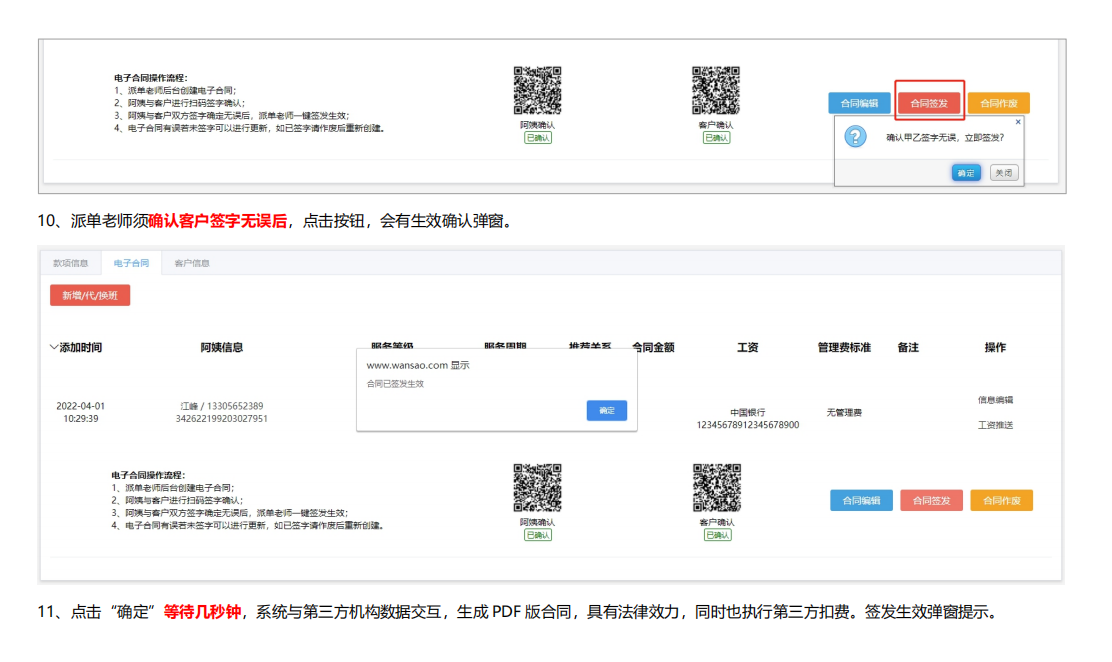The width and height of the screenshot is (1112, 662).
Task: Click top panel's blue 合同编辑 button
Action: 859,103
